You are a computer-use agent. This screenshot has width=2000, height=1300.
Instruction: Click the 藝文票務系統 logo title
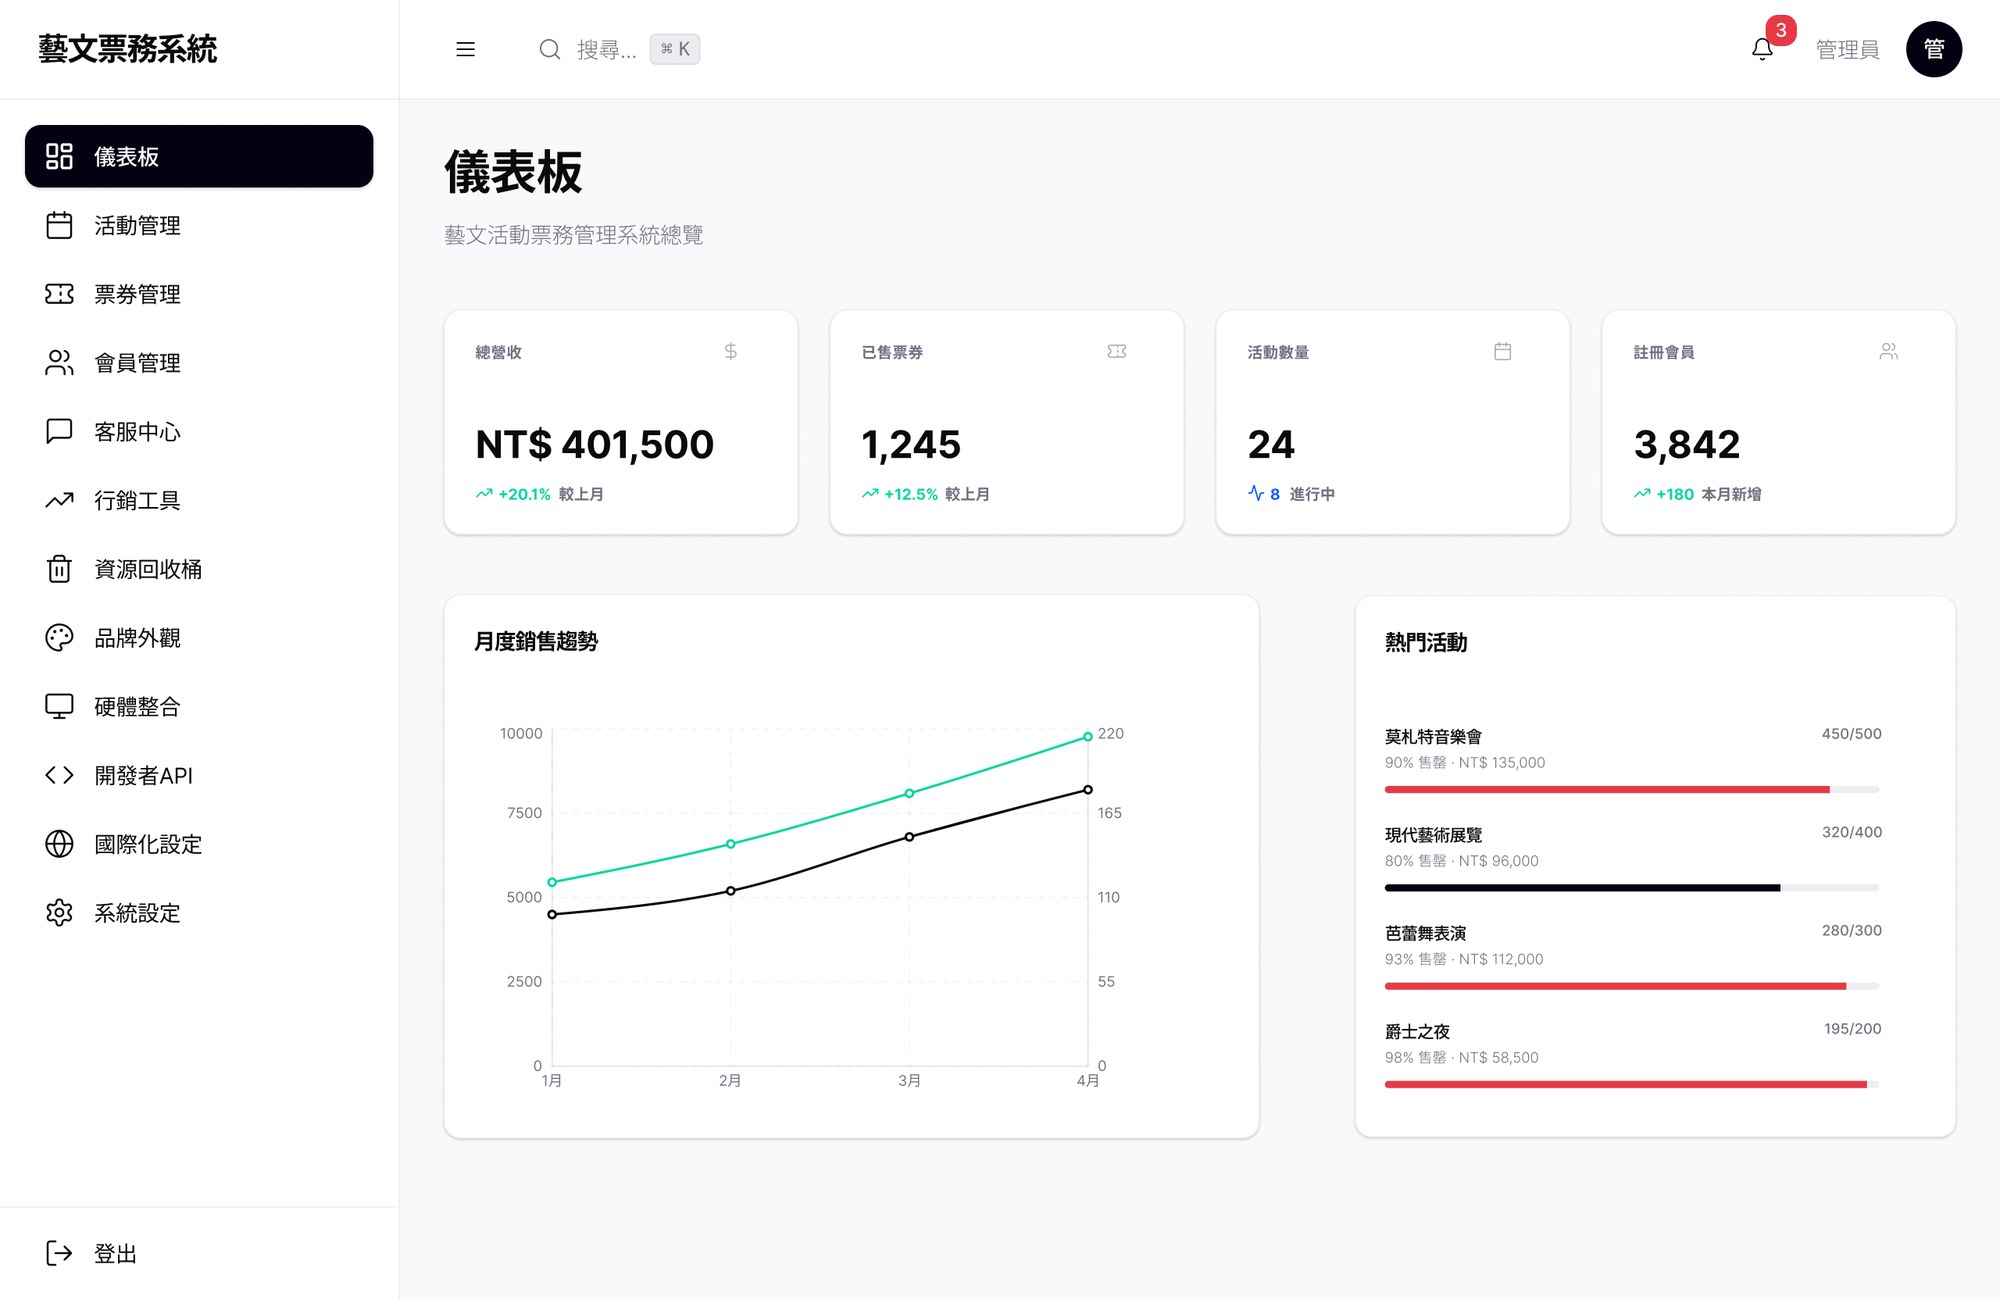point(127,49)
